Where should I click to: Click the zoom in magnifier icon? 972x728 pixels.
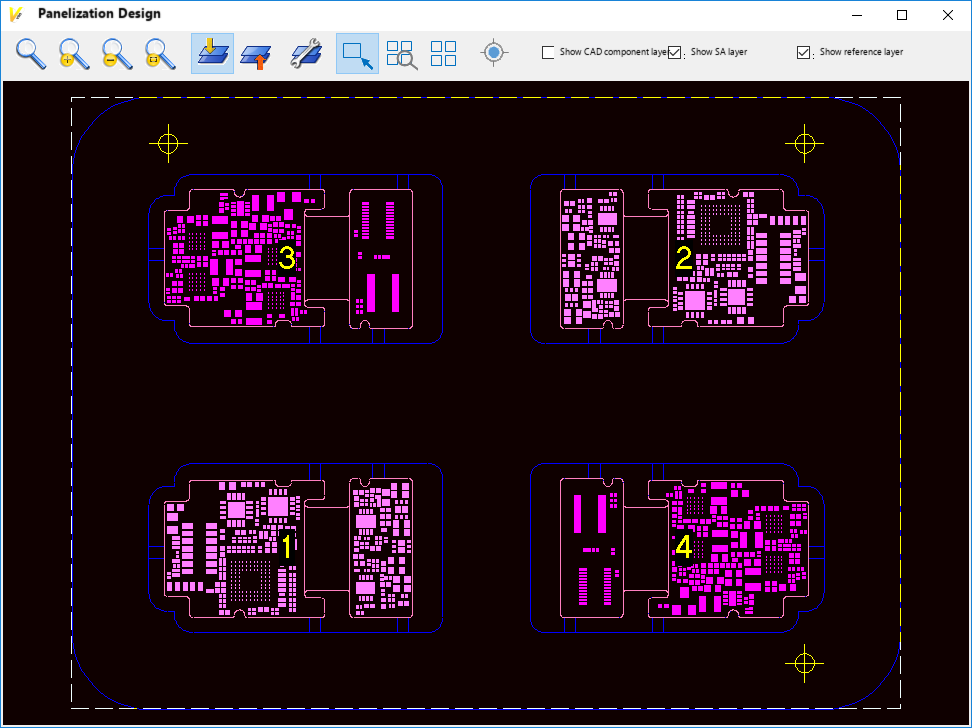click(74, 53)
